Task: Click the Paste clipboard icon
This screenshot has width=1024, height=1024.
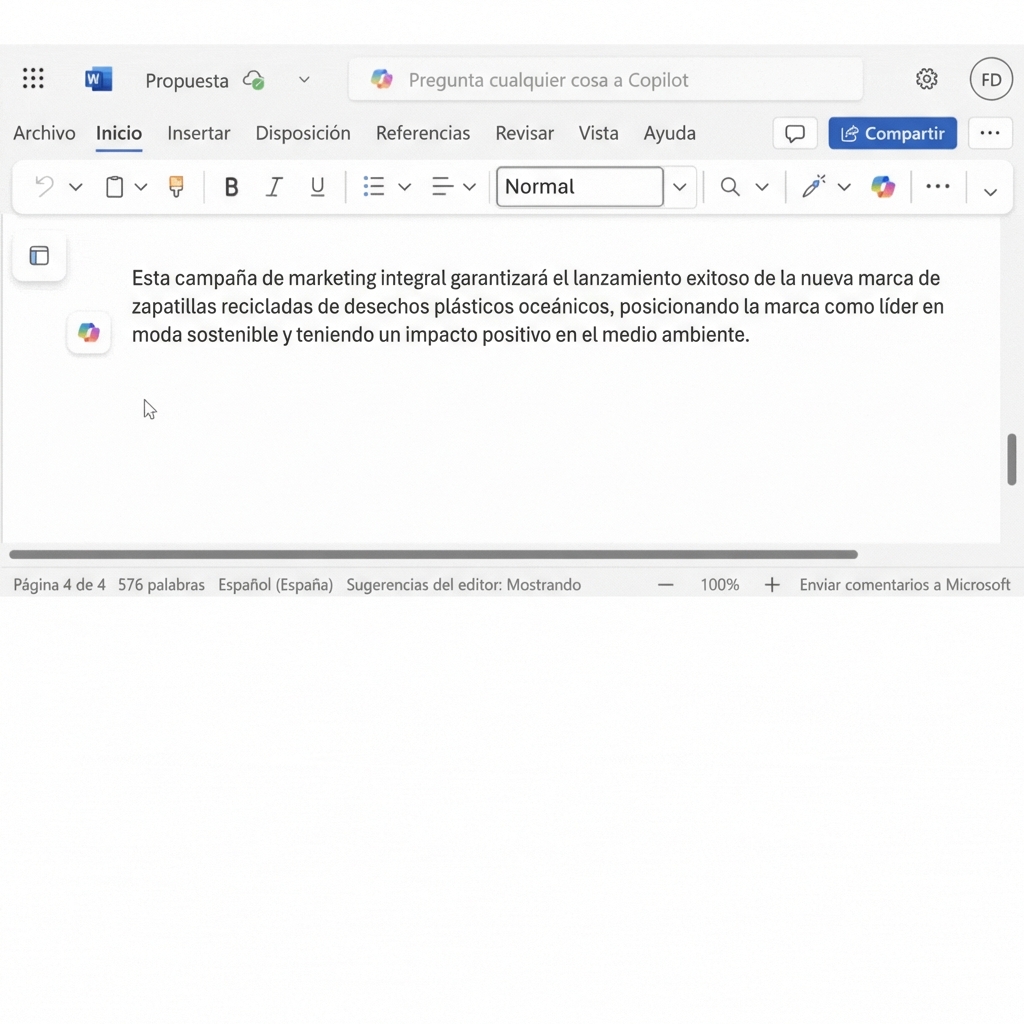Action: 115,186
